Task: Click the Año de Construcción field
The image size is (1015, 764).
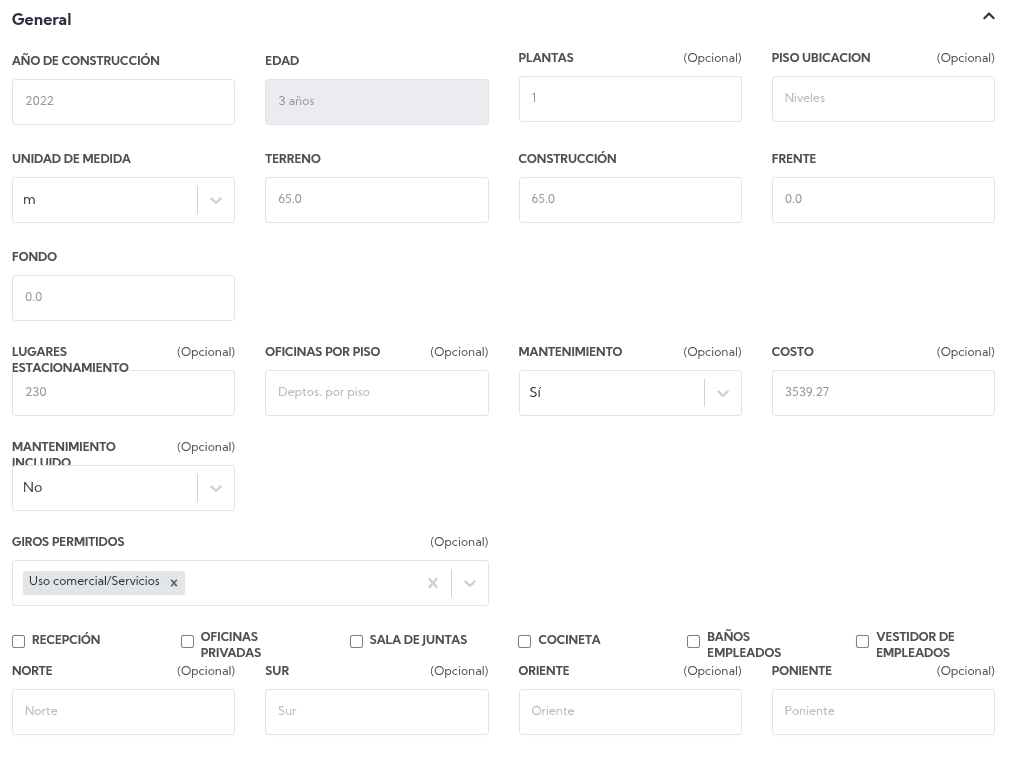Action: pos(123,102)
